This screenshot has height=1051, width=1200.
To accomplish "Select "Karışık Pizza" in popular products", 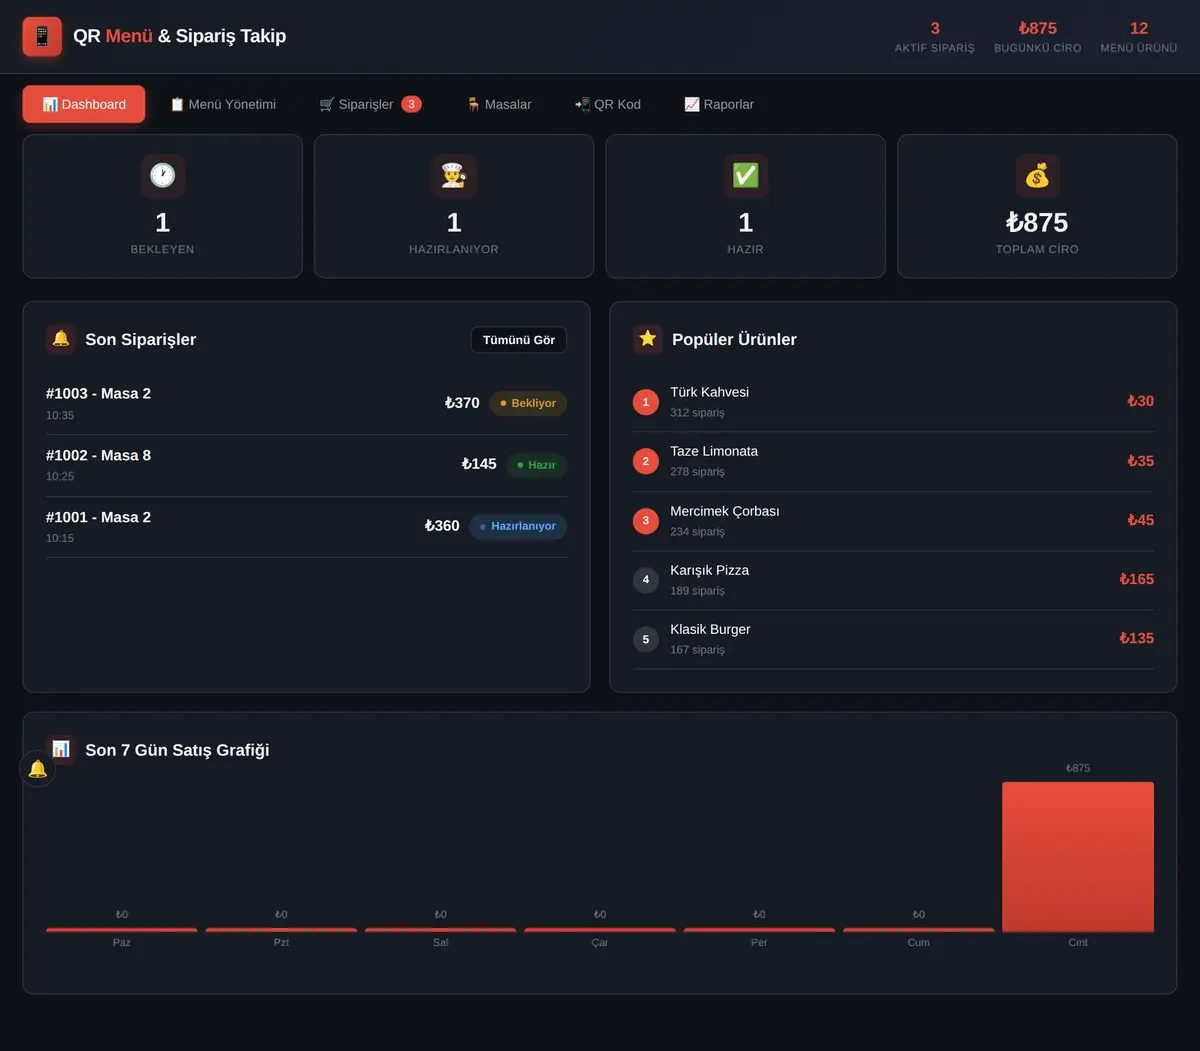I will [x=893, y=580].
